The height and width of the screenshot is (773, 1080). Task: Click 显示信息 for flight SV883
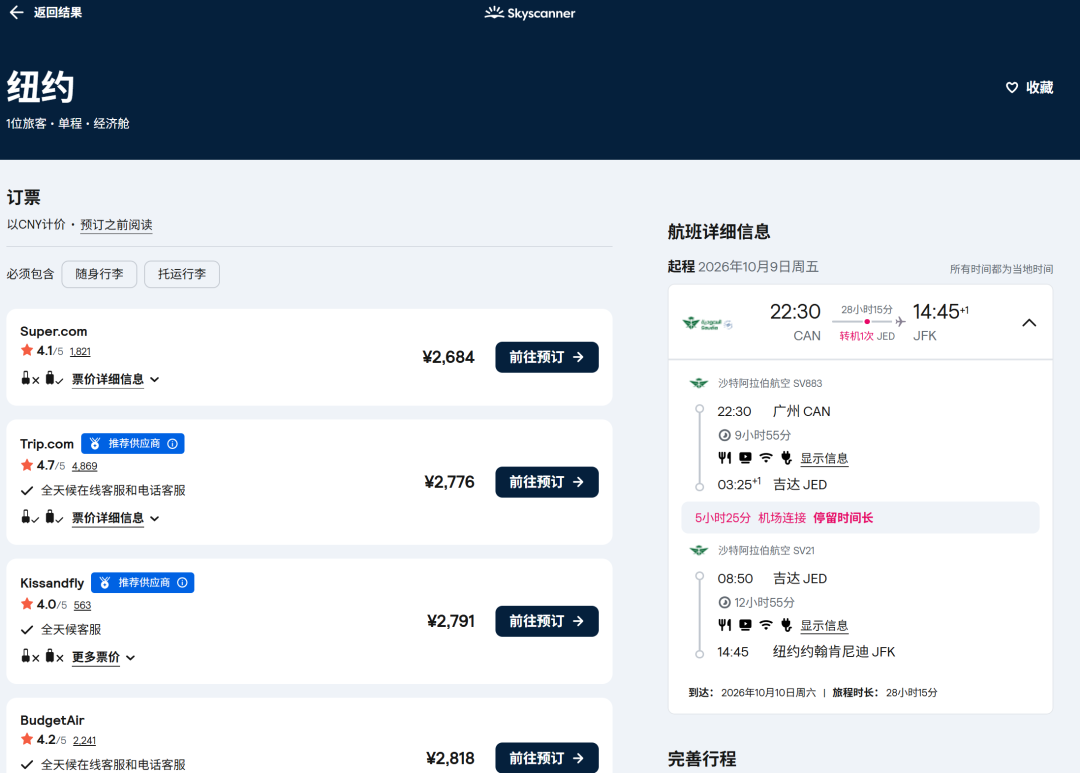[824, 458]
